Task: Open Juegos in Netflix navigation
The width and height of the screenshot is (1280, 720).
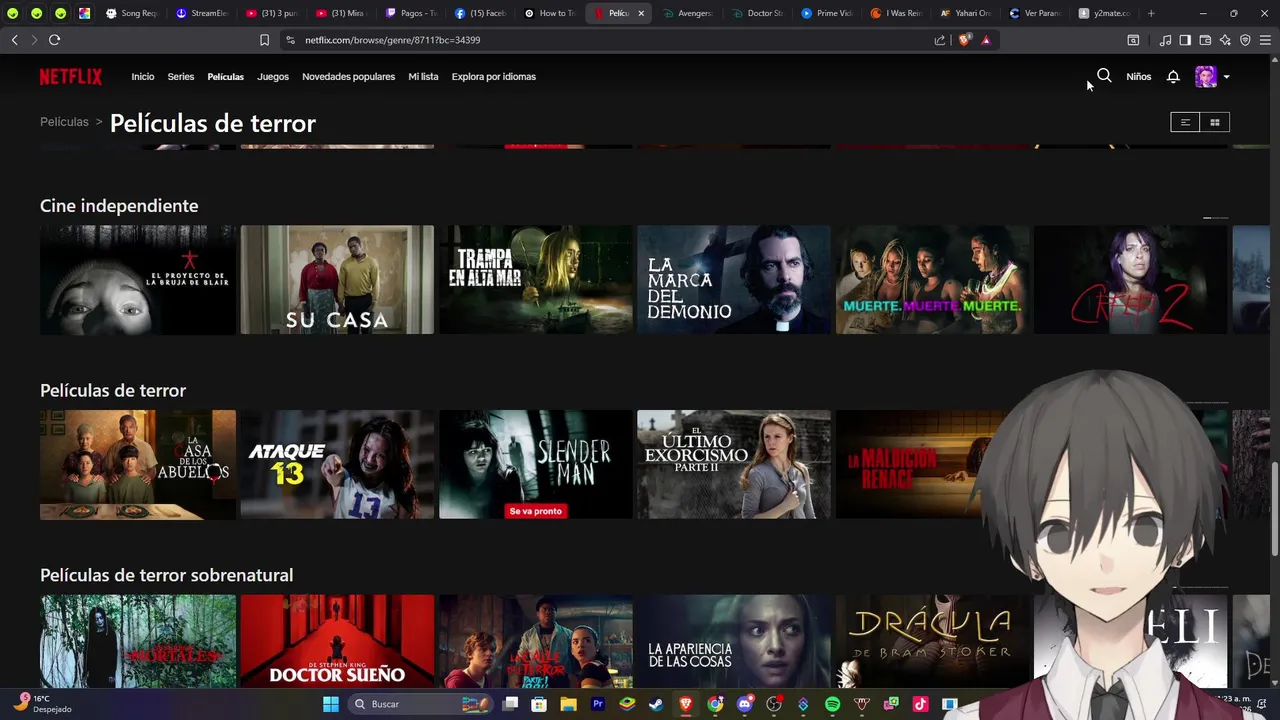Action: [x=273, y=77]
